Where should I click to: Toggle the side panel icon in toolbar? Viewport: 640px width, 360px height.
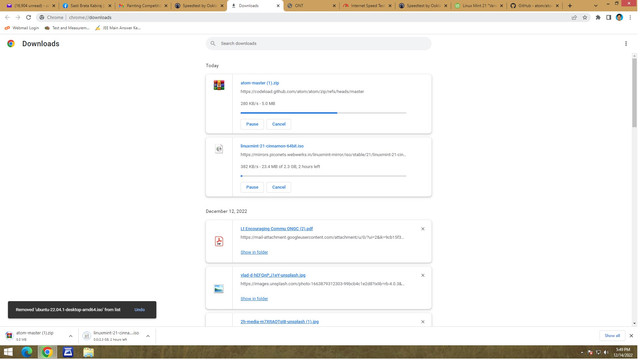point(609,18)
